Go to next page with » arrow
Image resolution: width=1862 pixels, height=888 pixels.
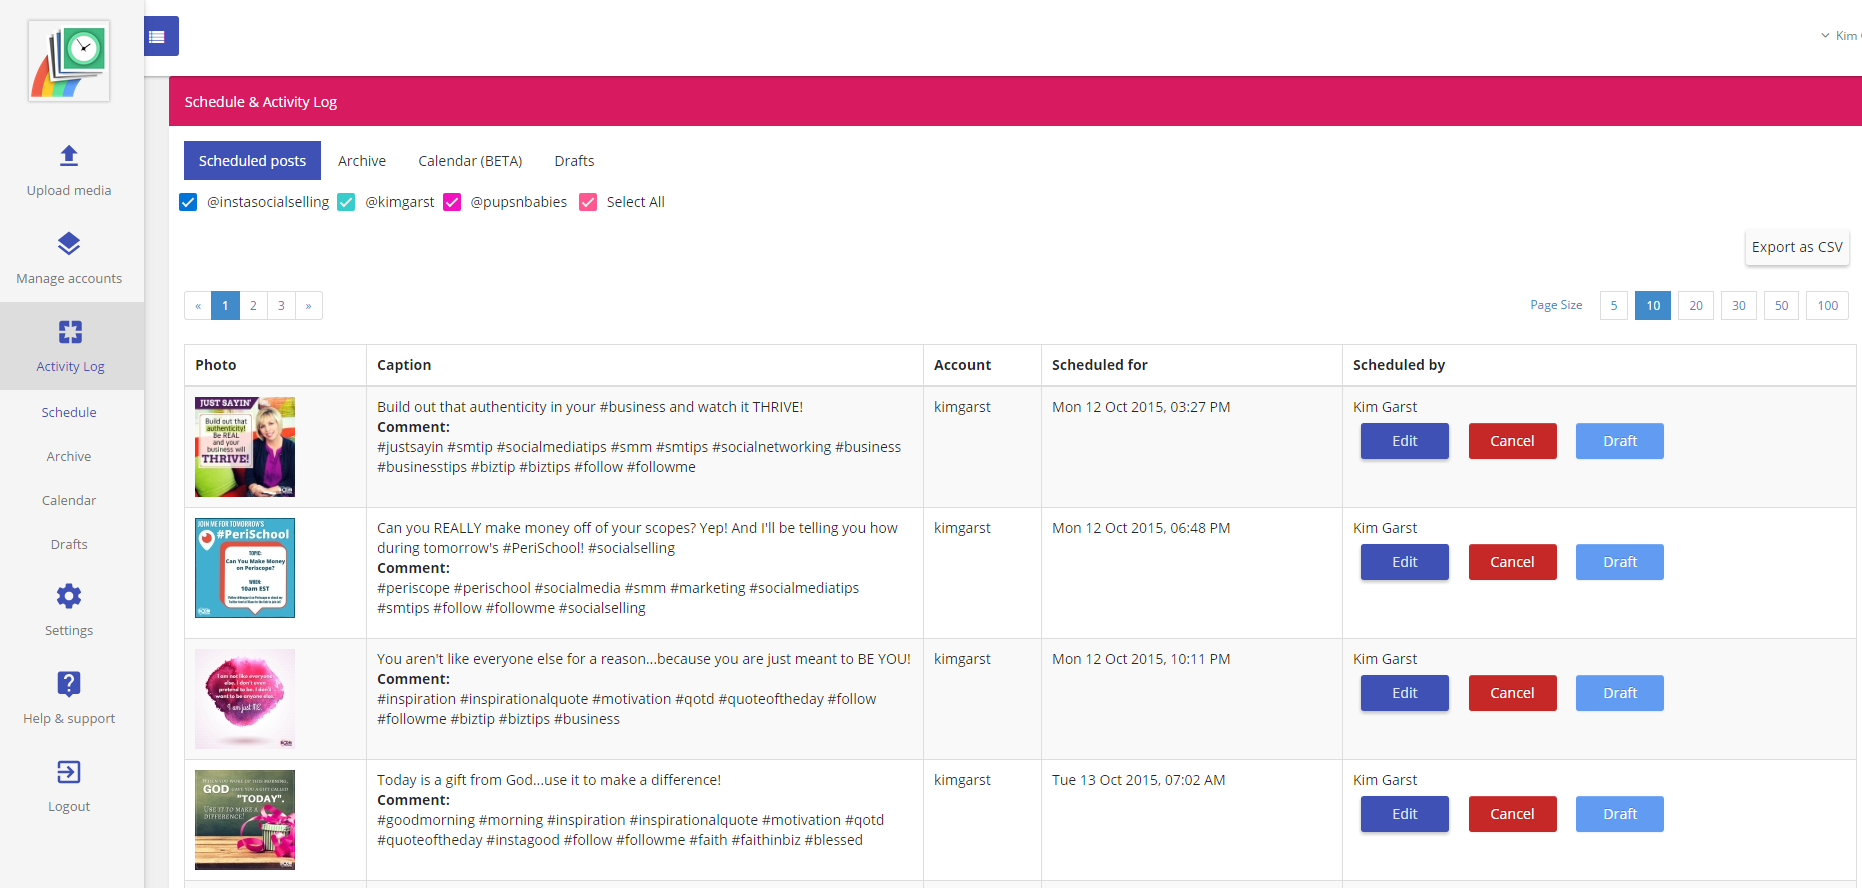pyautogui.click(x=309, y=306)
